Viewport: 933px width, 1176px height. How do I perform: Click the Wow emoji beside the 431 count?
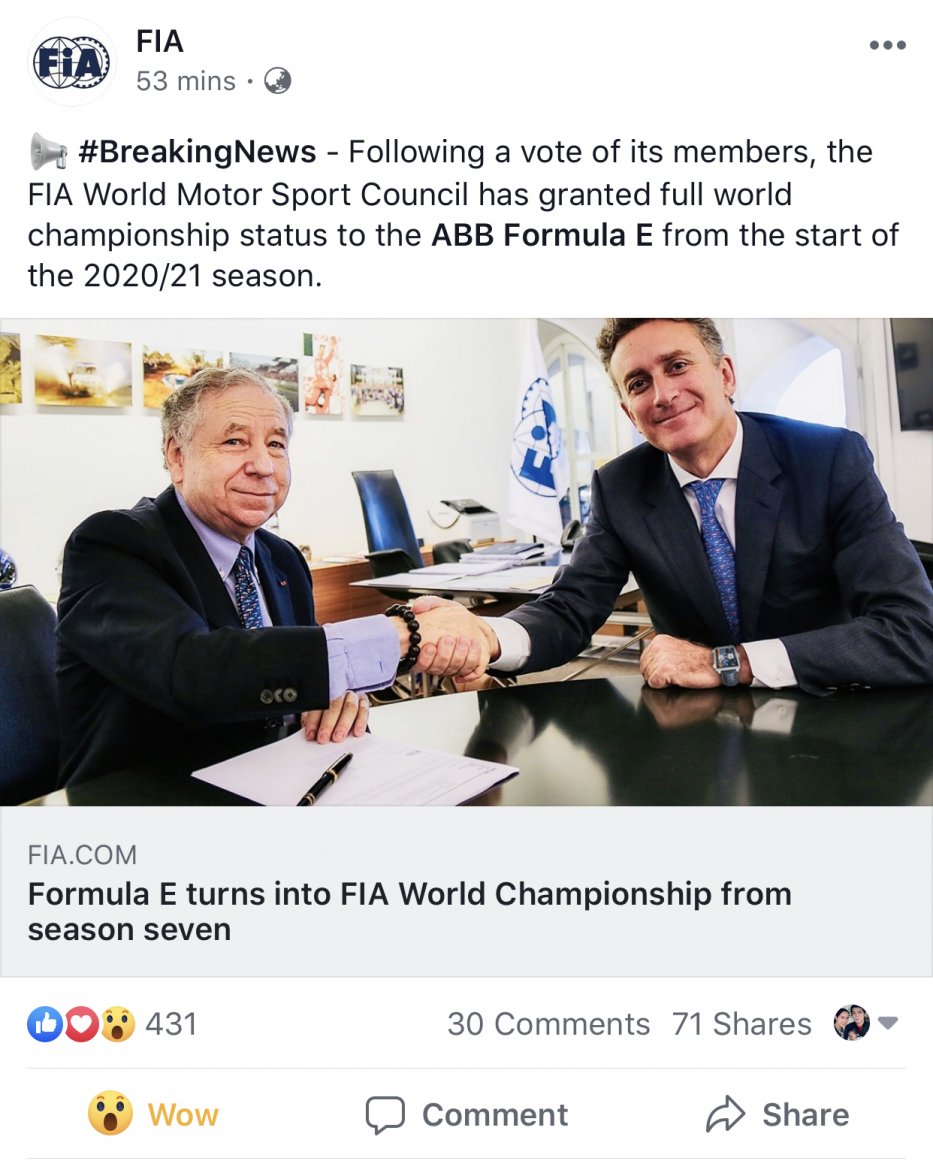117,1024
